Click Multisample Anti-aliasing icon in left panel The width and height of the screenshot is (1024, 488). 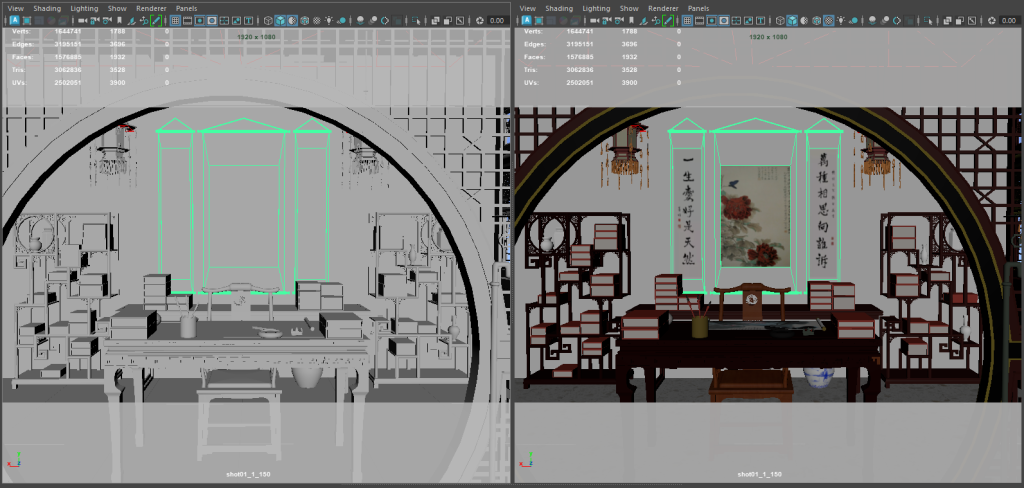385,20
